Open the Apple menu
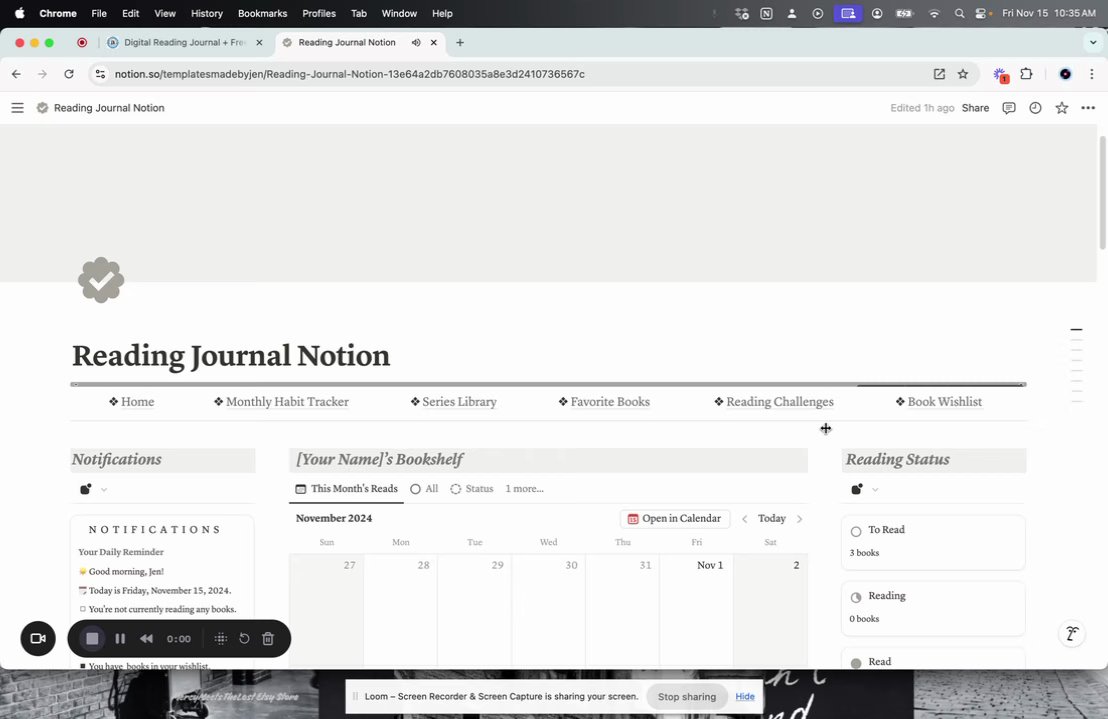 pos(19,13)
